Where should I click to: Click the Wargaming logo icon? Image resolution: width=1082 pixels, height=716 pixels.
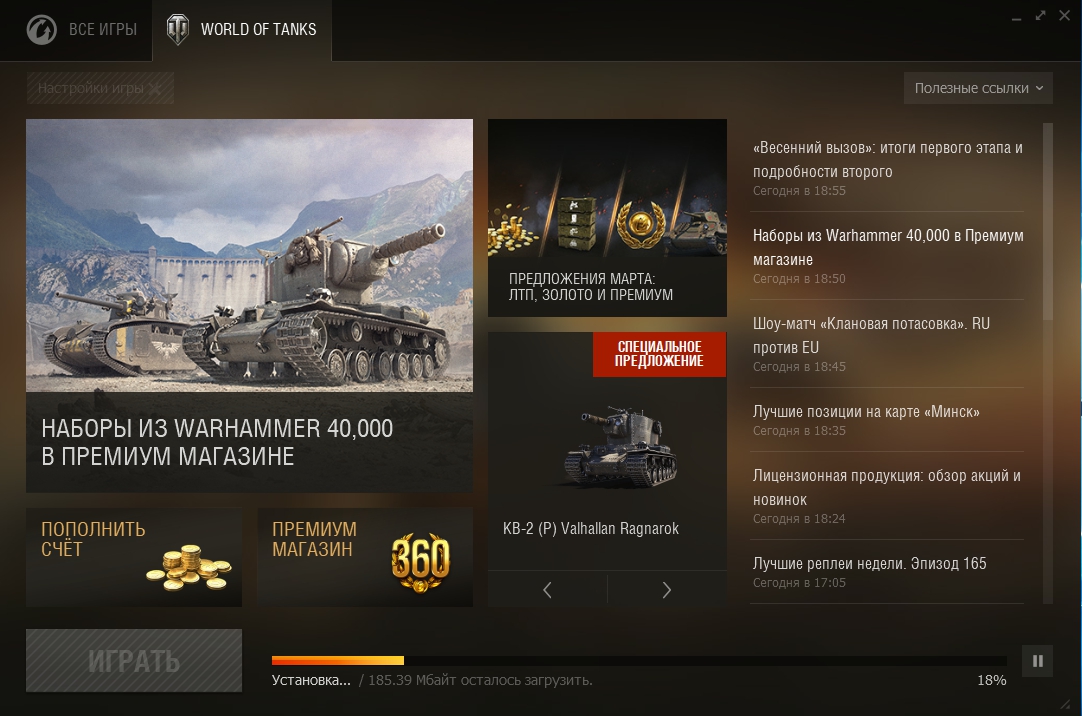click(x=41, y=30)
